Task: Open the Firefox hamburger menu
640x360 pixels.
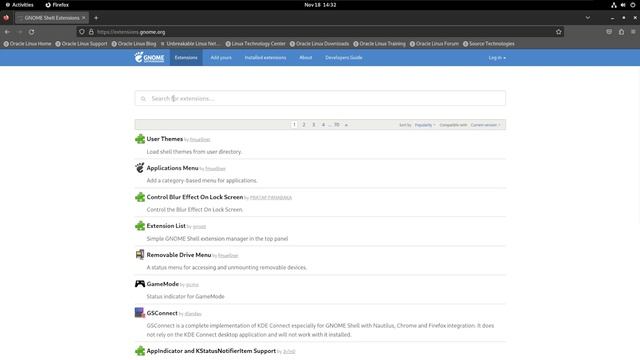Action: pyautogui.click(x=633, y=32)
